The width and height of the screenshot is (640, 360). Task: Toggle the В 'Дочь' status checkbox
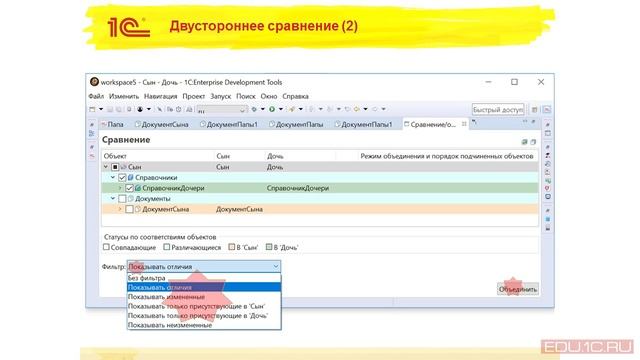(269, 247)
